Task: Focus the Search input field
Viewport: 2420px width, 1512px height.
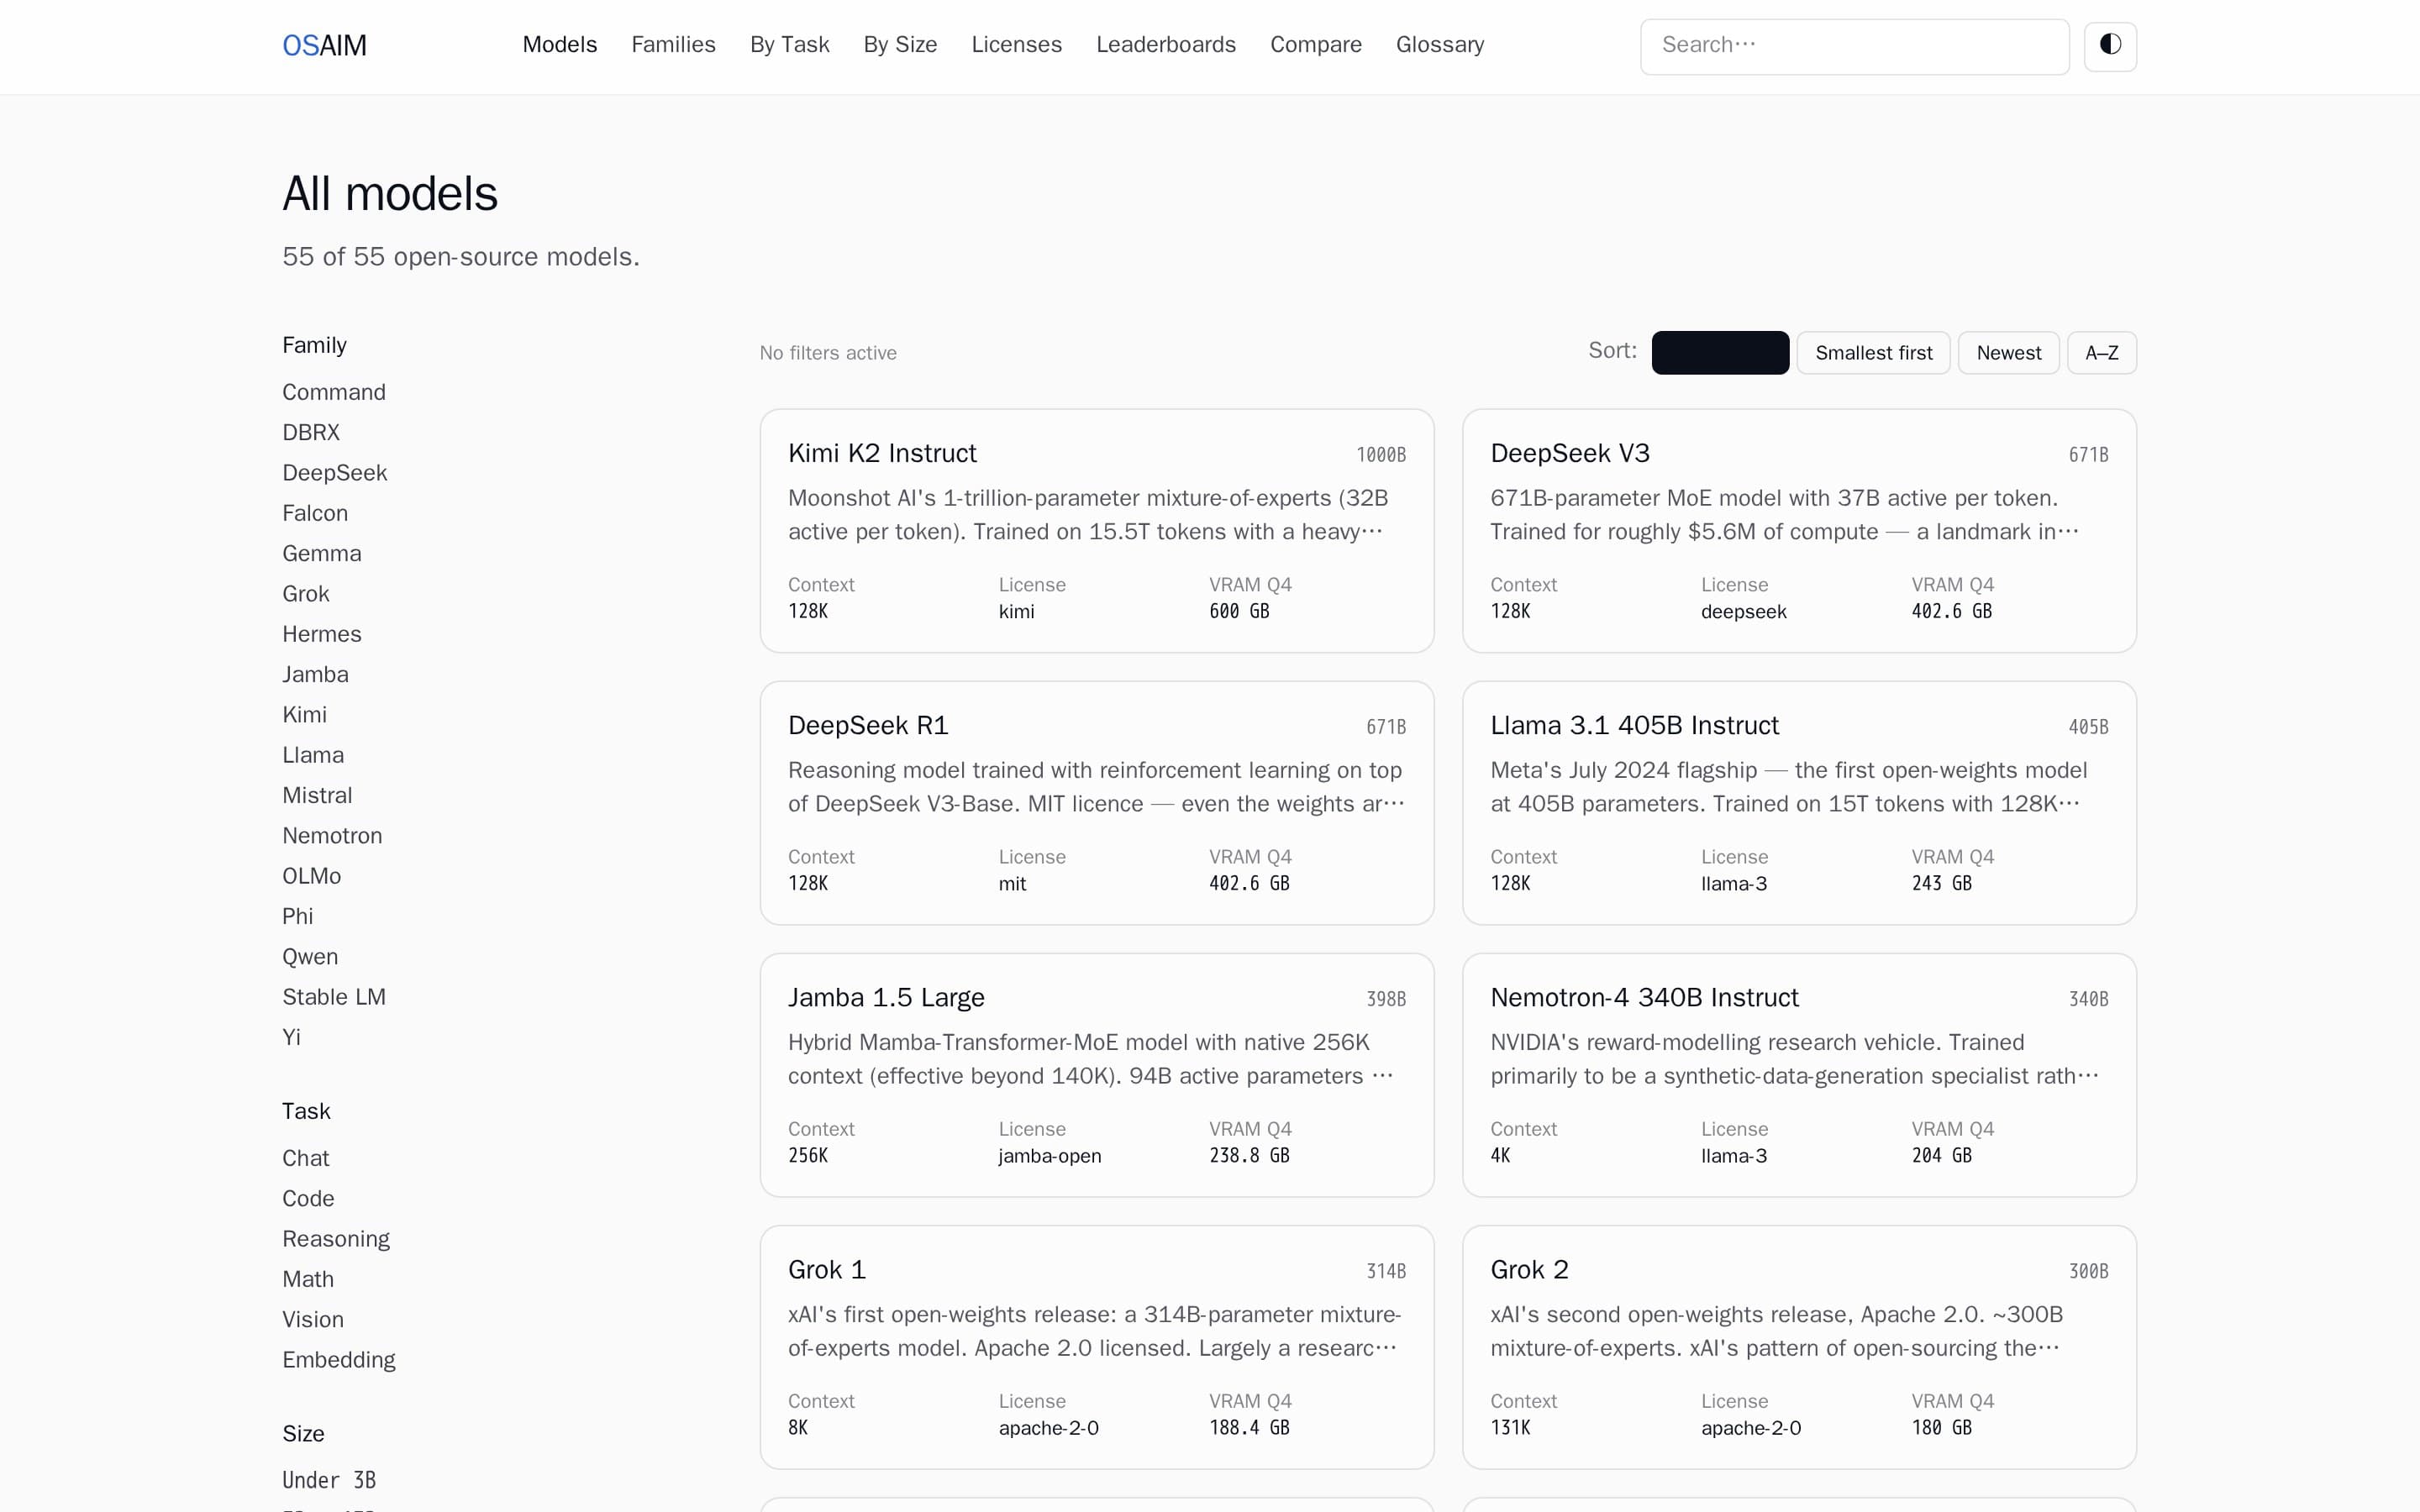Action: [1855, 46]
